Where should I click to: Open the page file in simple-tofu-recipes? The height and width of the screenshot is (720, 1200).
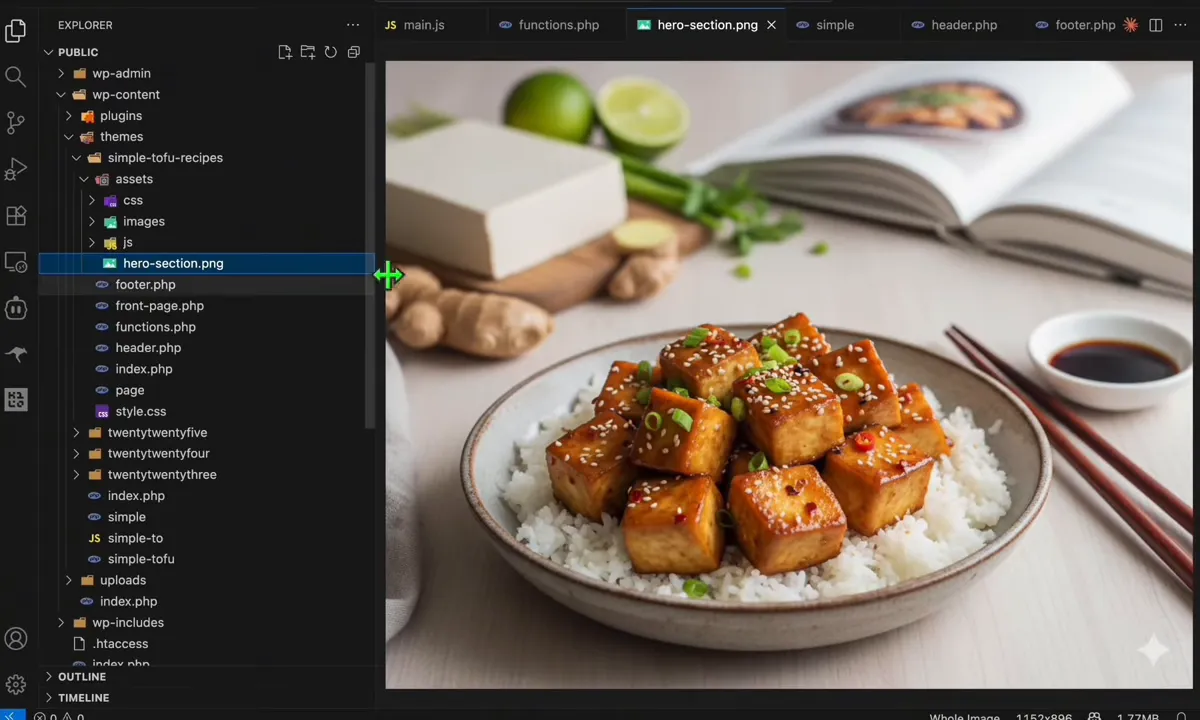[207, 390]
